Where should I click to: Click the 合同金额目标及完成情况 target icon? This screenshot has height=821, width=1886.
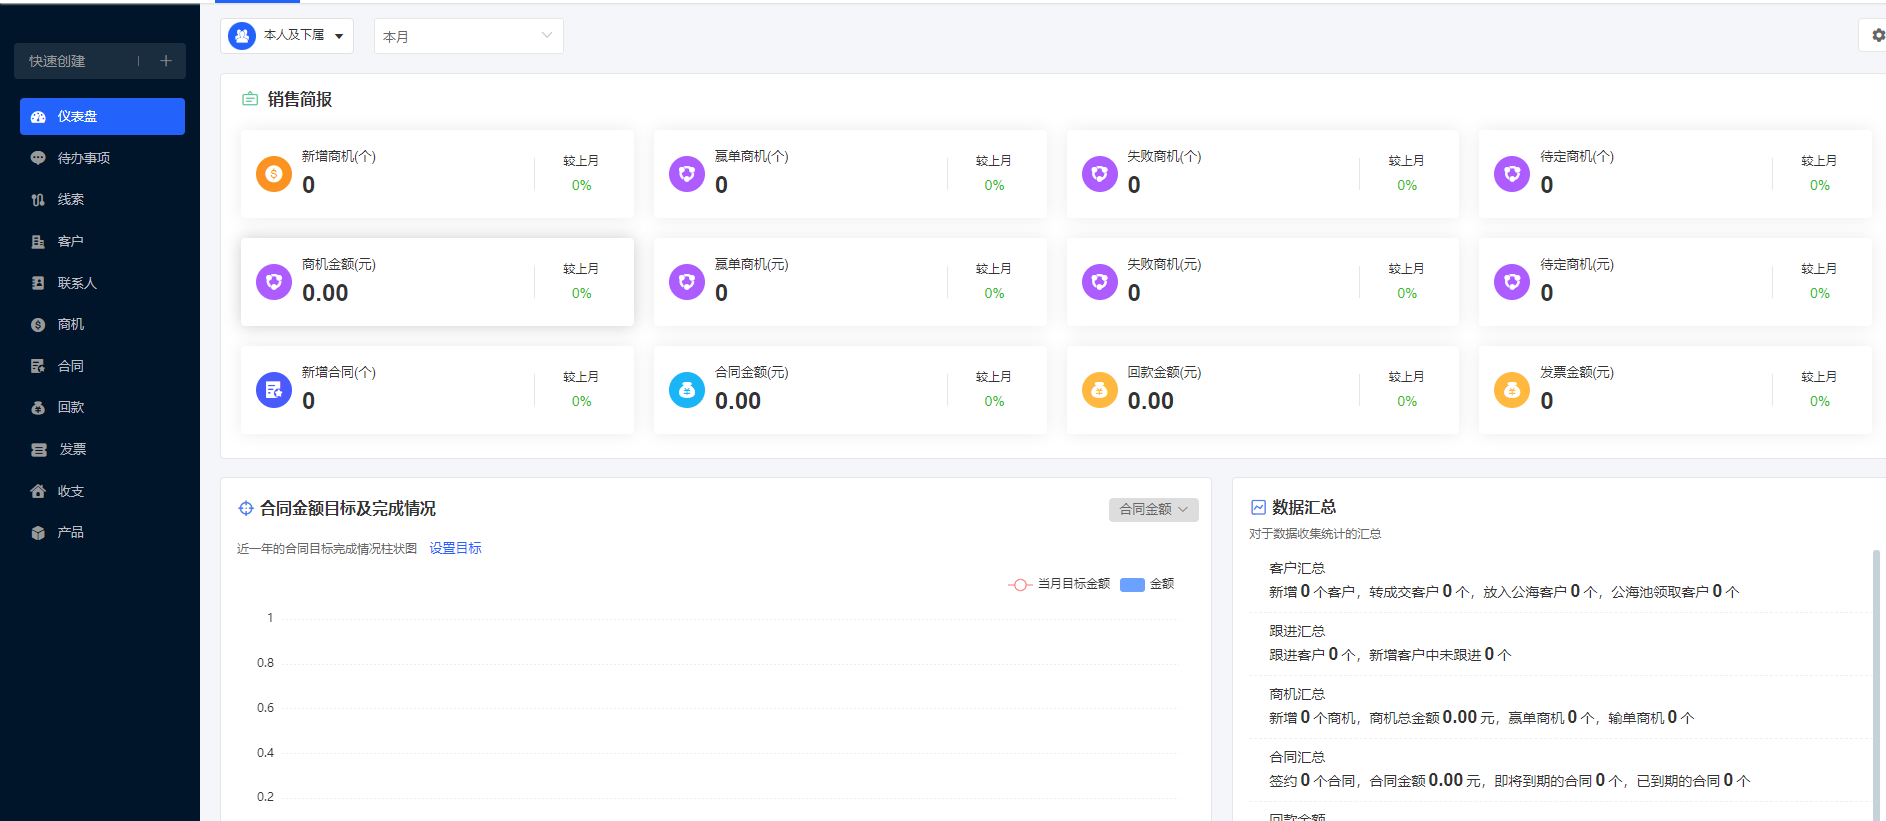tap(246, 508)
